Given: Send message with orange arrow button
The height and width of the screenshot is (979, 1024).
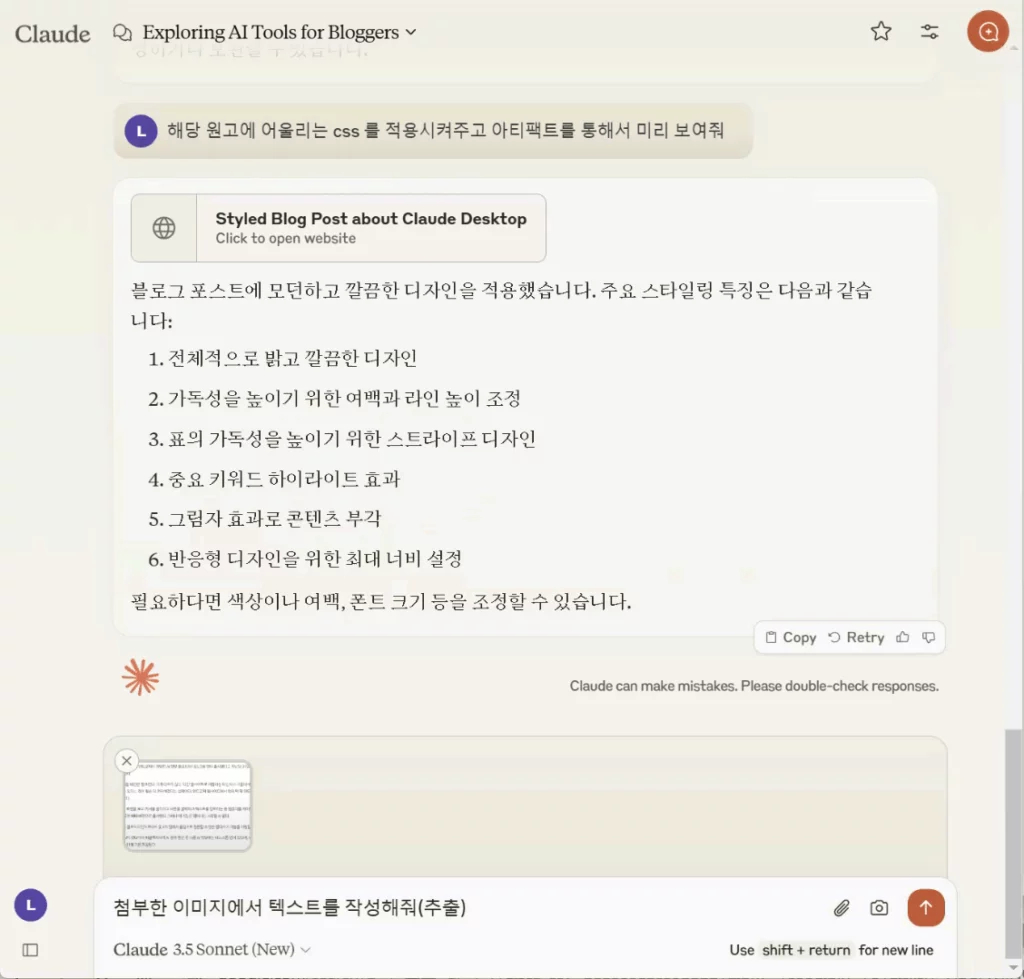Looking at the screenshot, I should click(x=925, y=907).
